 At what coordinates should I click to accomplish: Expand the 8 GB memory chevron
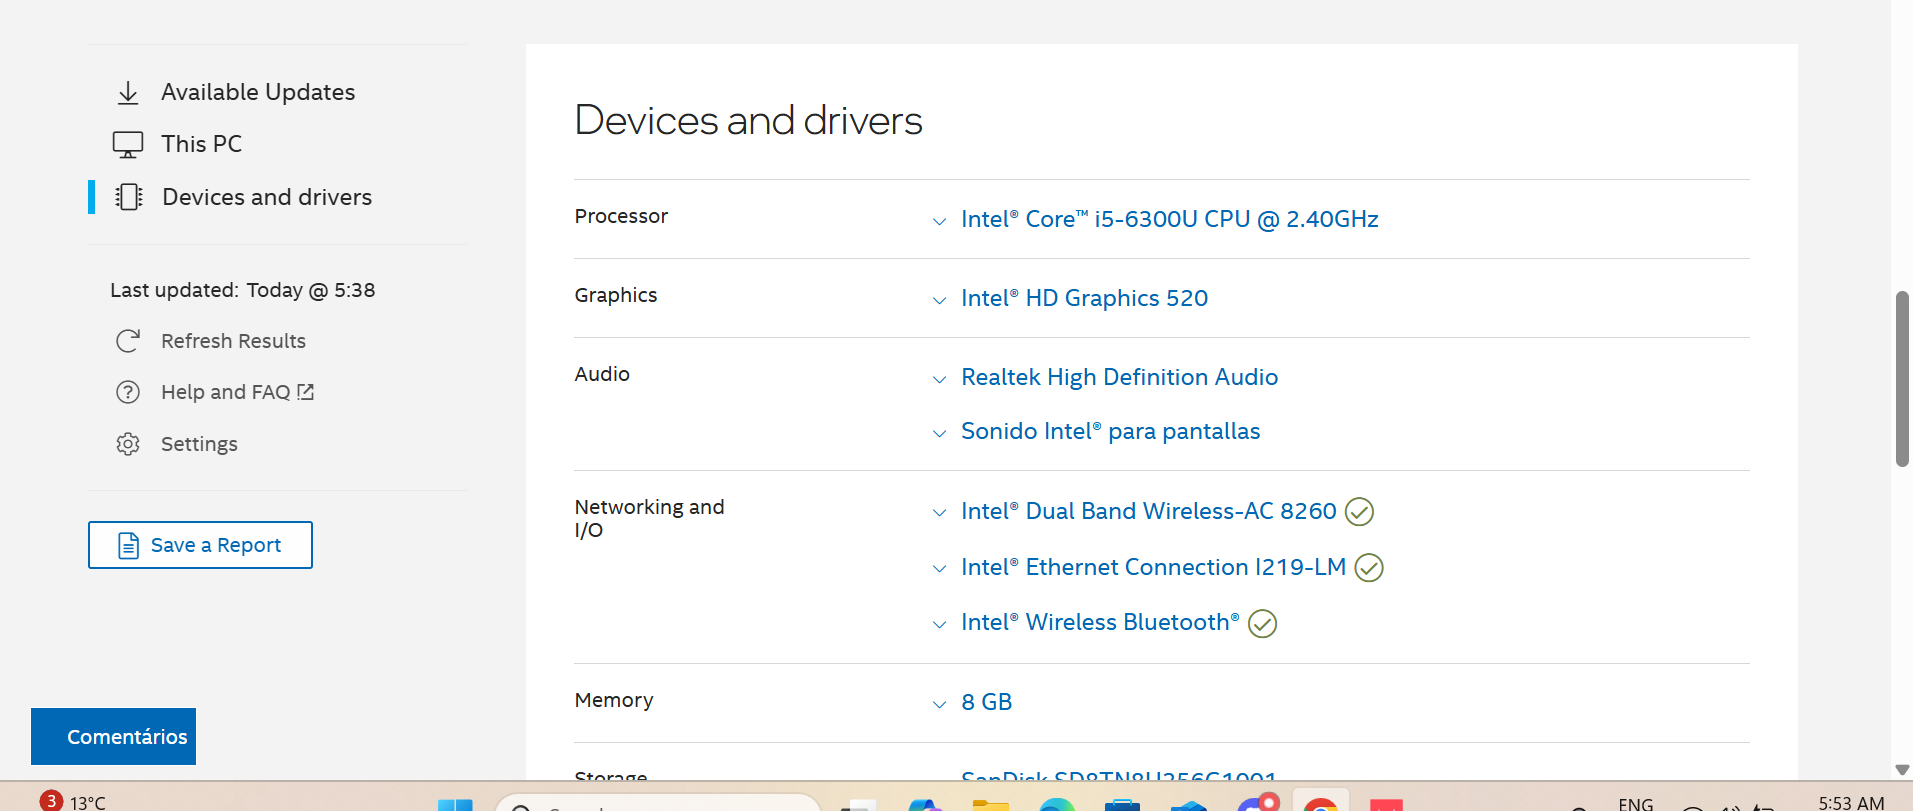pyautogui.click(x=939, y=704)
